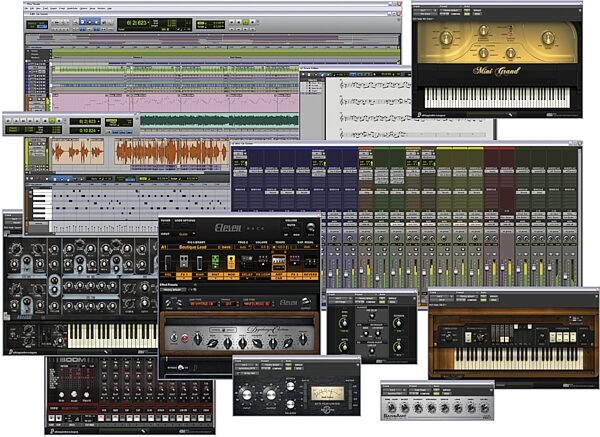Click mini piano keyboard in MIDI editor
The width and height of the screenshot is (600, 437).
[42, 204]
